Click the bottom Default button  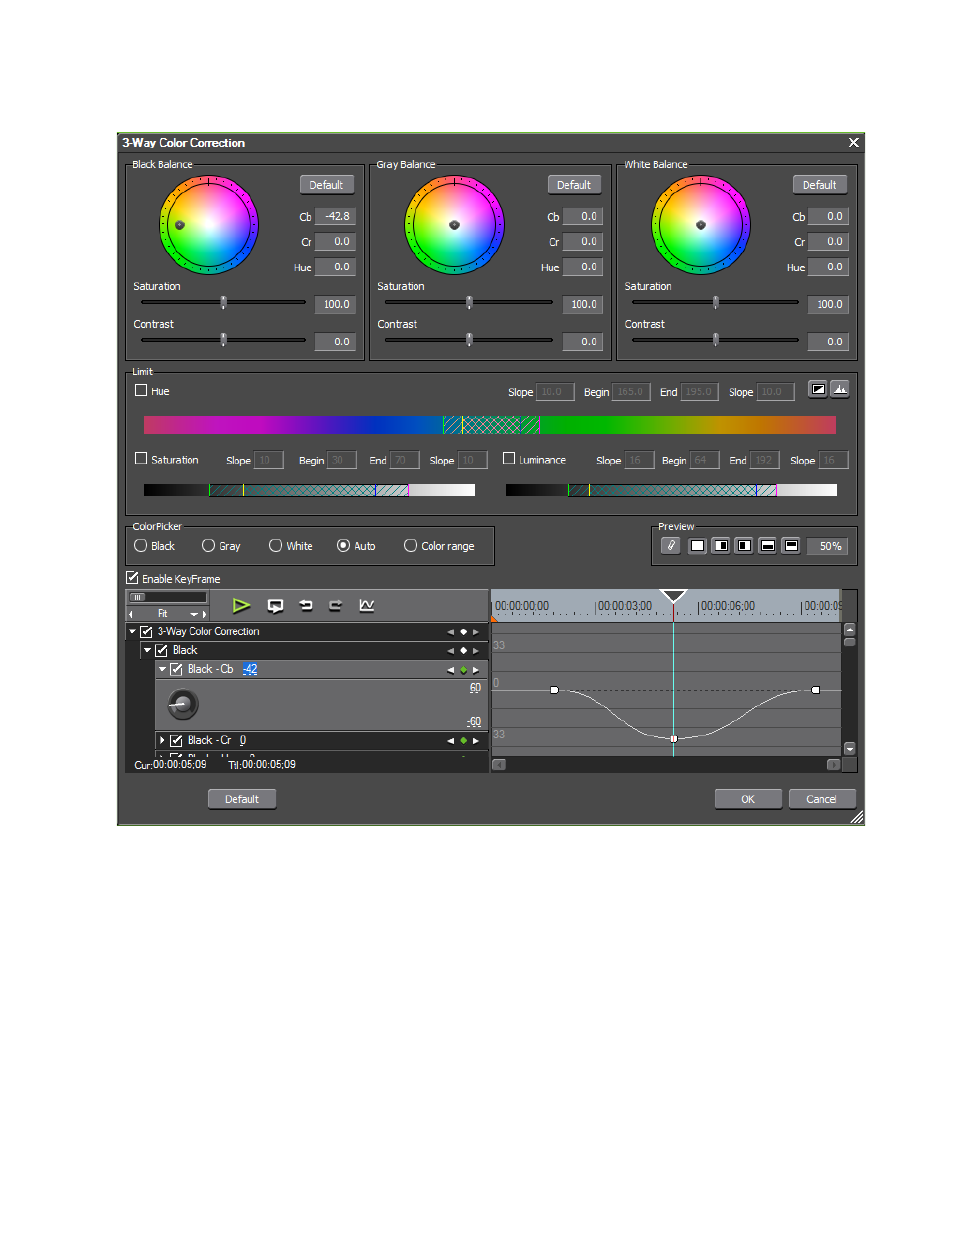pyautogui.click(x=242, y=799)
